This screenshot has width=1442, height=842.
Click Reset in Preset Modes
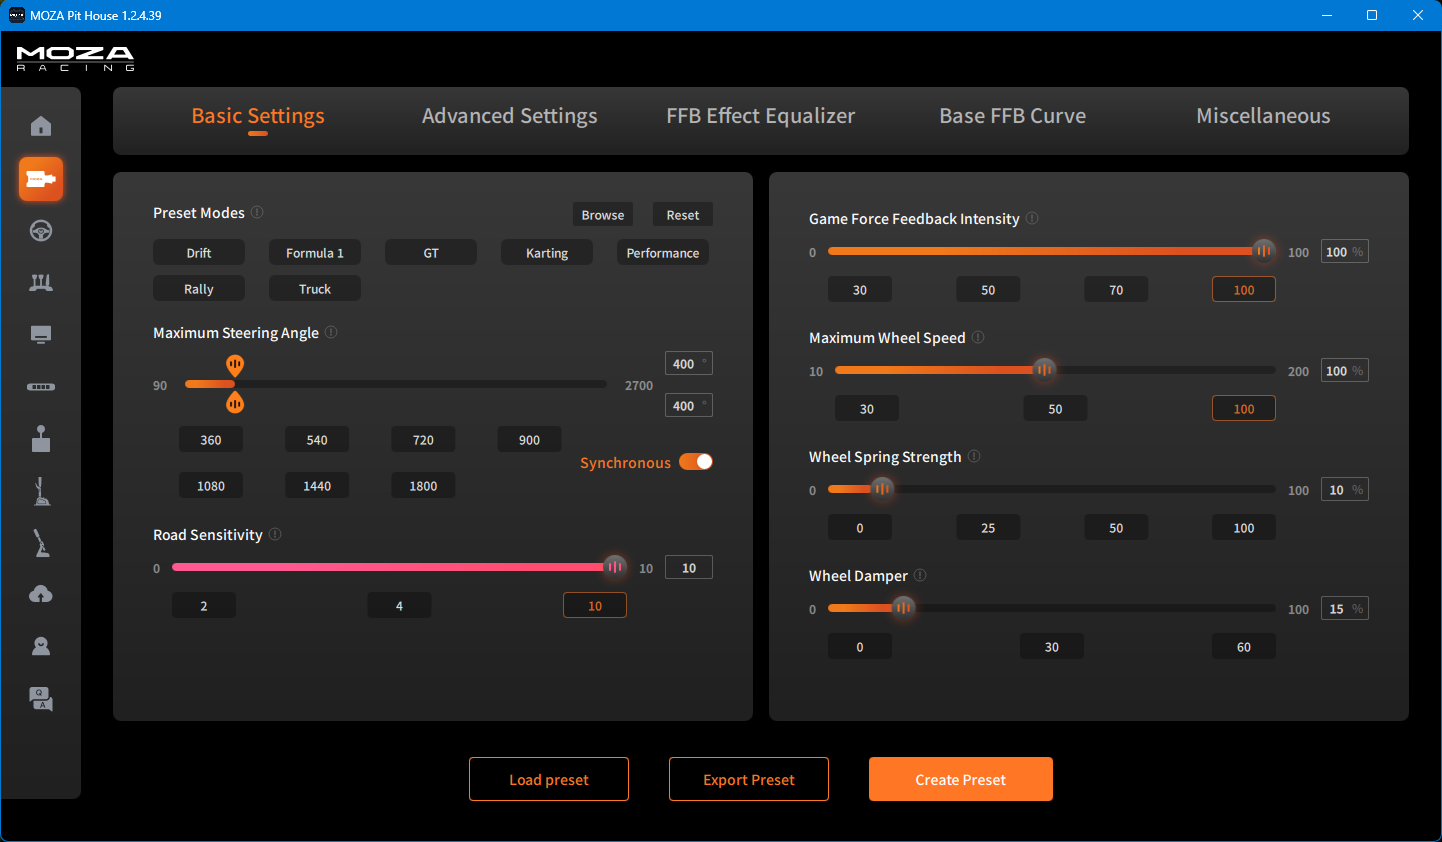(683, 215)
